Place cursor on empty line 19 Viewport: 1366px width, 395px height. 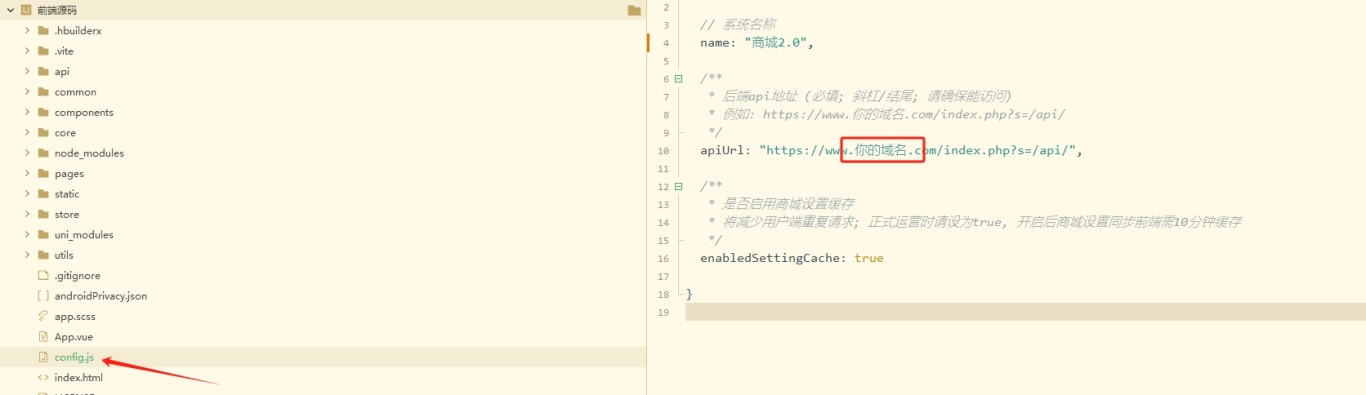click(1025, 313)
